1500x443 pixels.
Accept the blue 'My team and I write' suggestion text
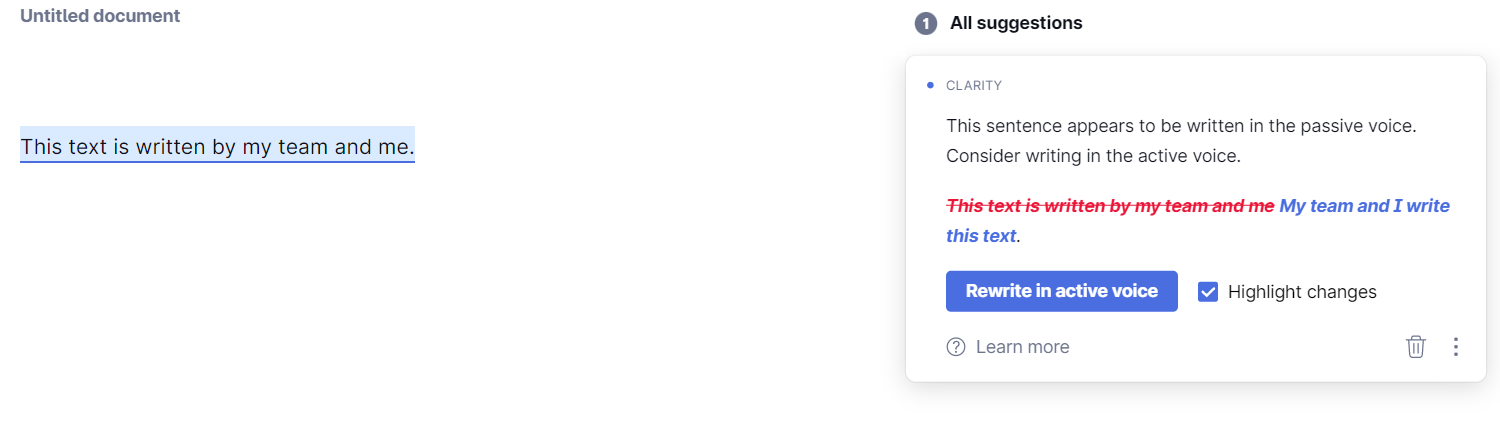click(1364, 206)
